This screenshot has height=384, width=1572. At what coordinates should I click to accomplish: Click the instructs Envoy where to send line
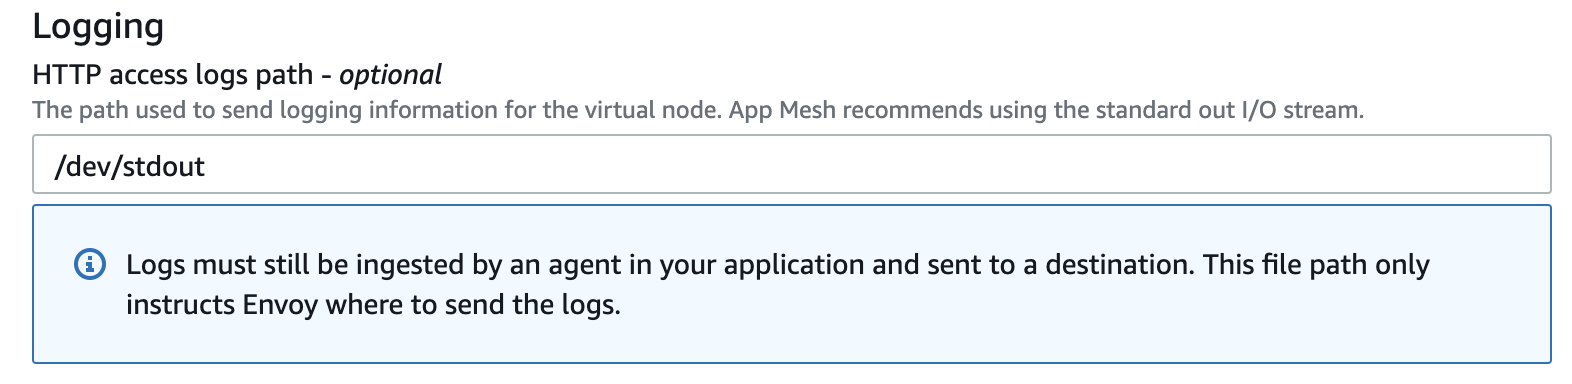373,304
